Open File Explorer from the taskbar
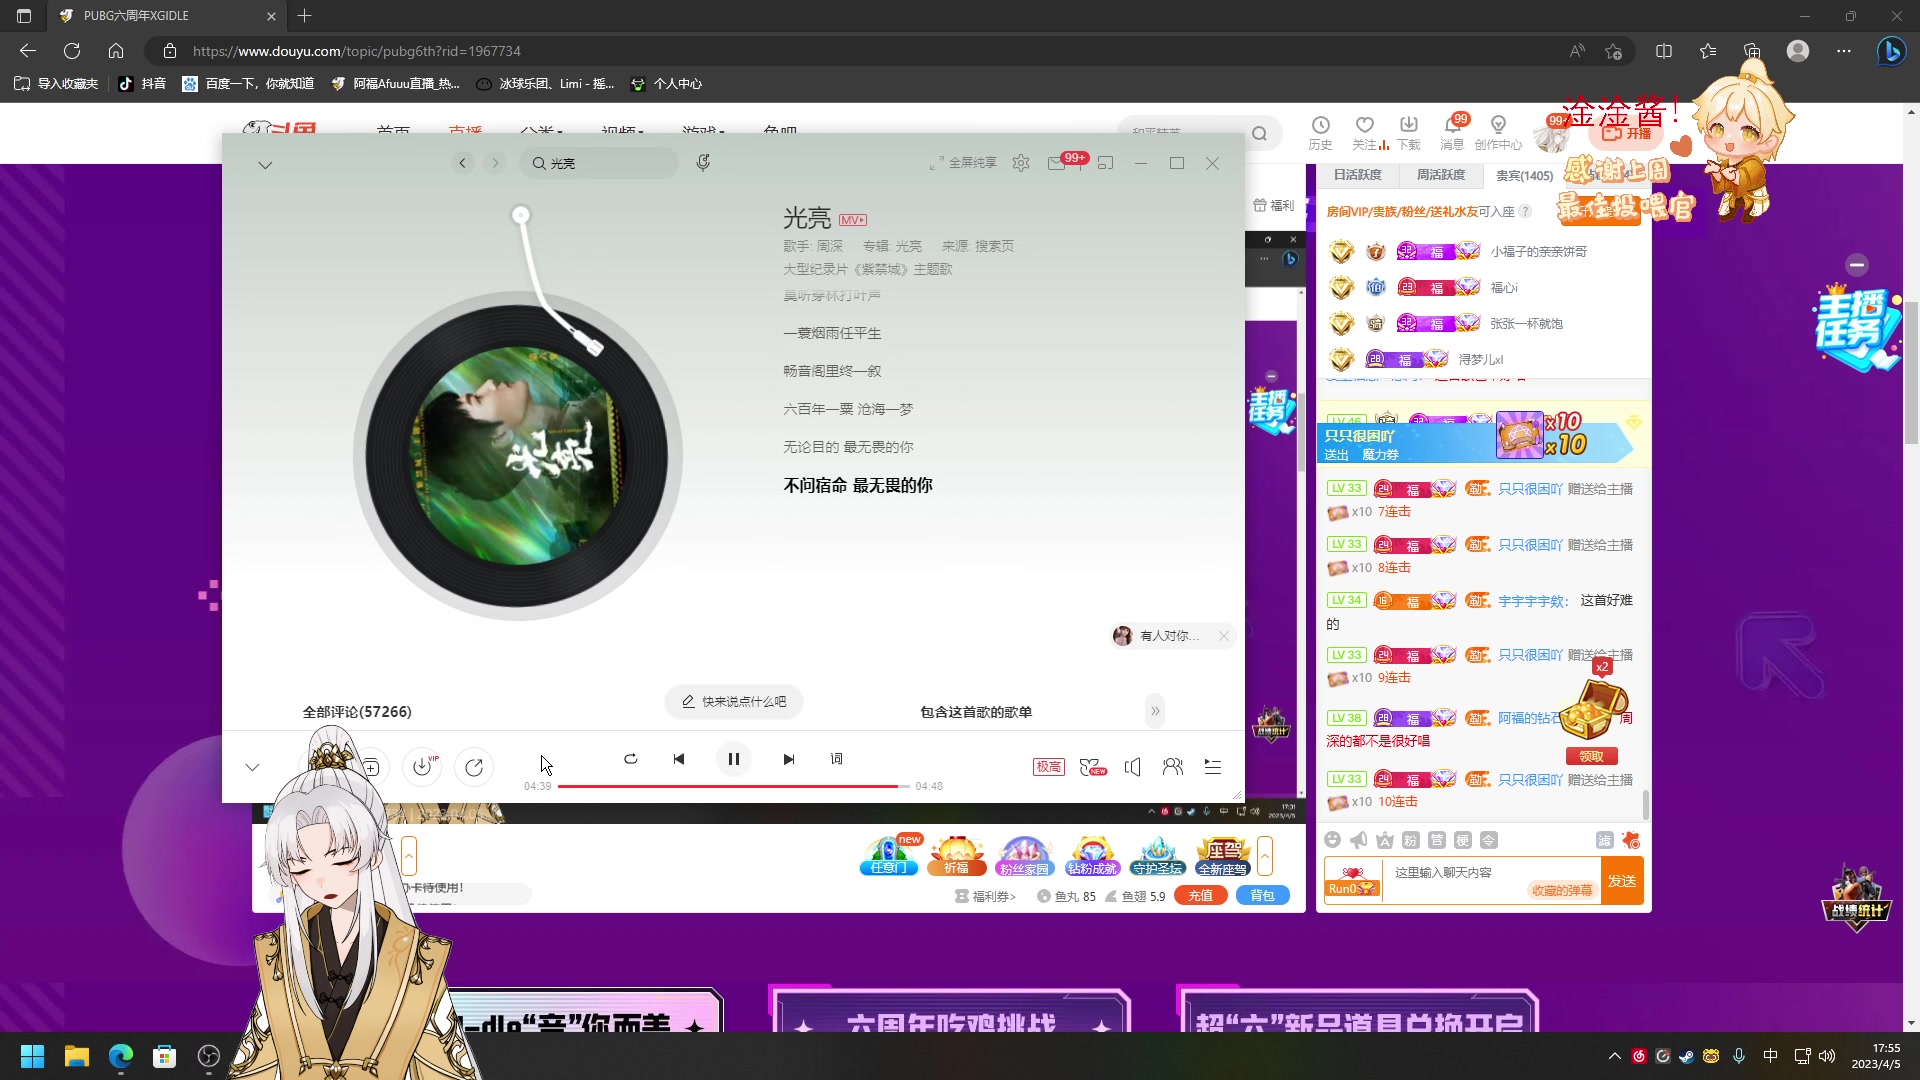Screen dimensions: 1920x1080 pos(77,1056)
